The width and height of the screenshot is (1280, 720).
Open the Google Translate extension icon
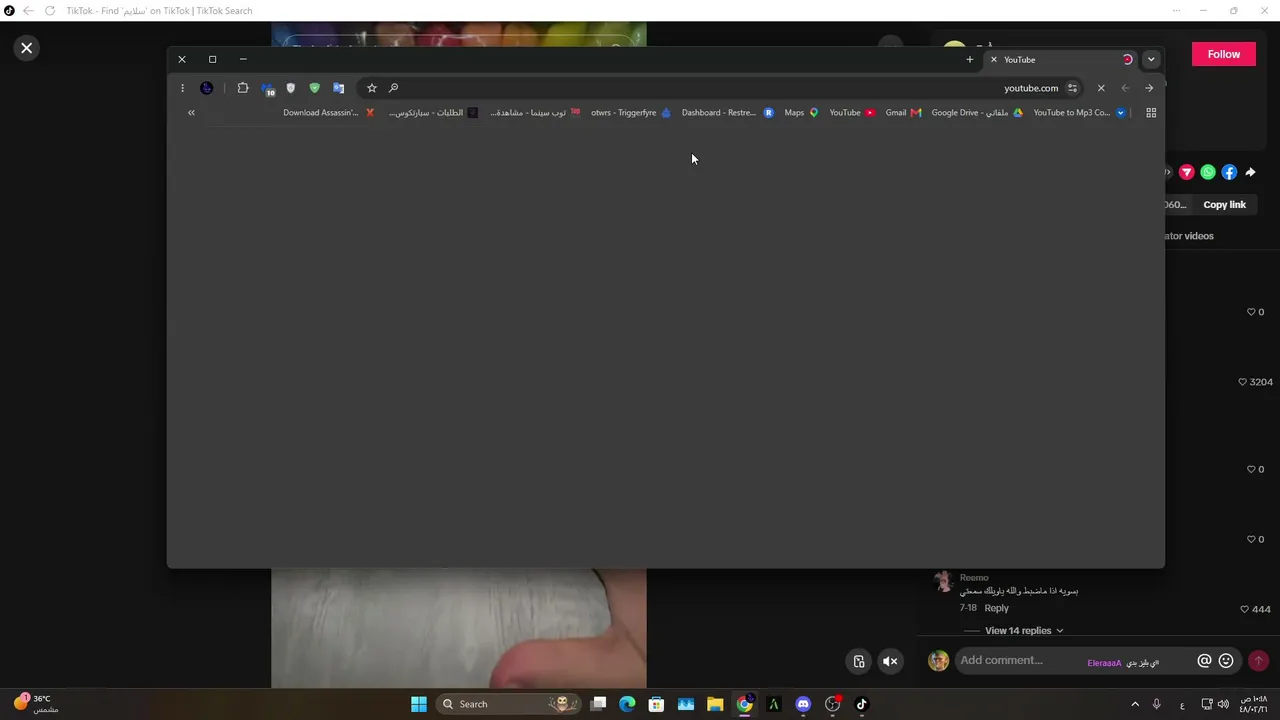(339, 88)
